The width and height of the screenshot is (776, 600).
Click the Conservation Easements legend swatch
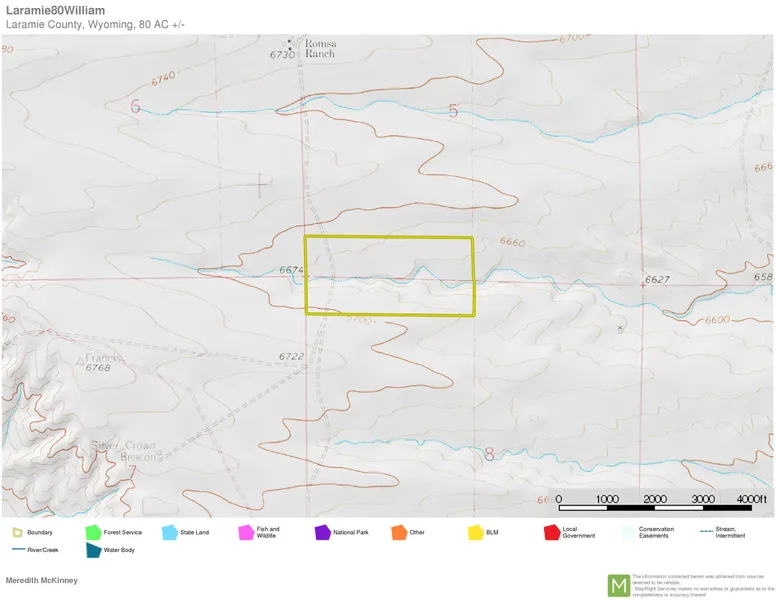tap(628, 533)
